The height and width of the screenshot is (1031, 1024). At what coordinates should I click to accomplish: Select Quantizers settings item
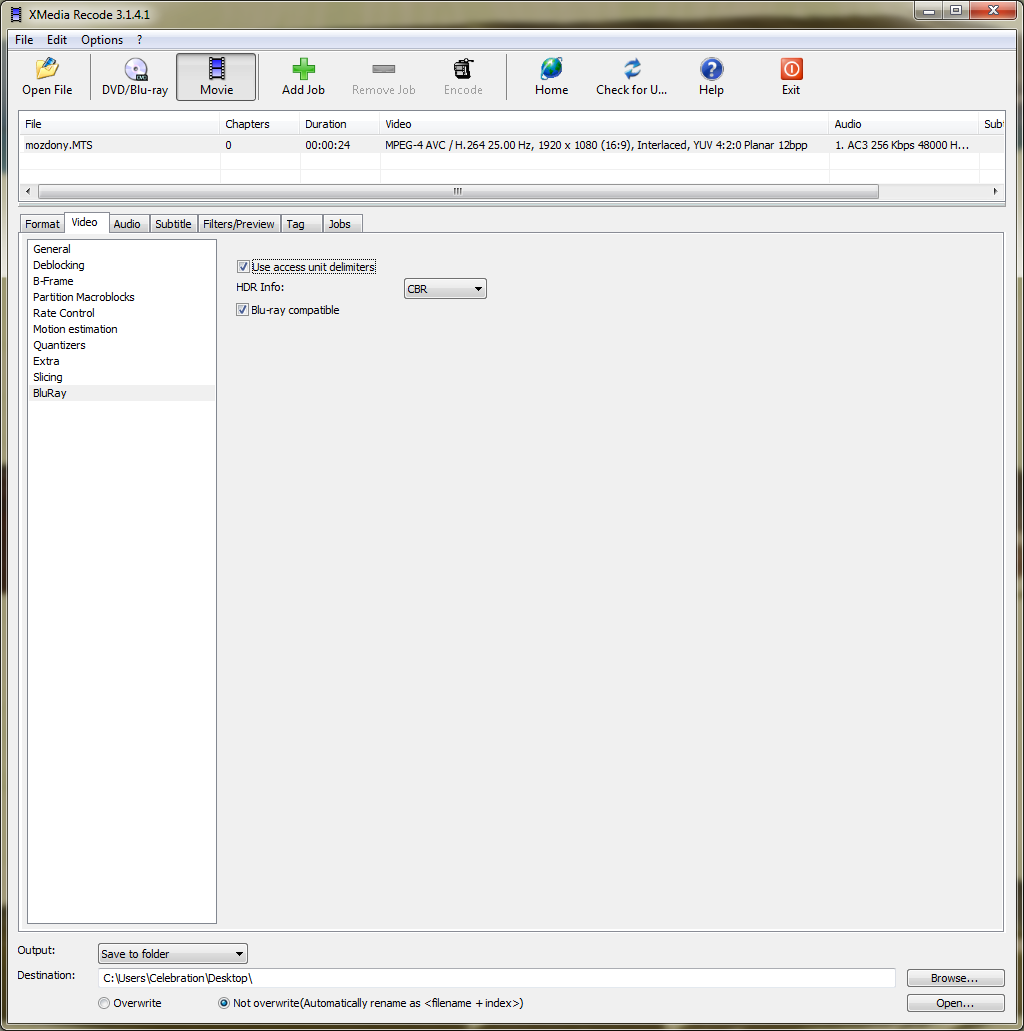[122, 345]
